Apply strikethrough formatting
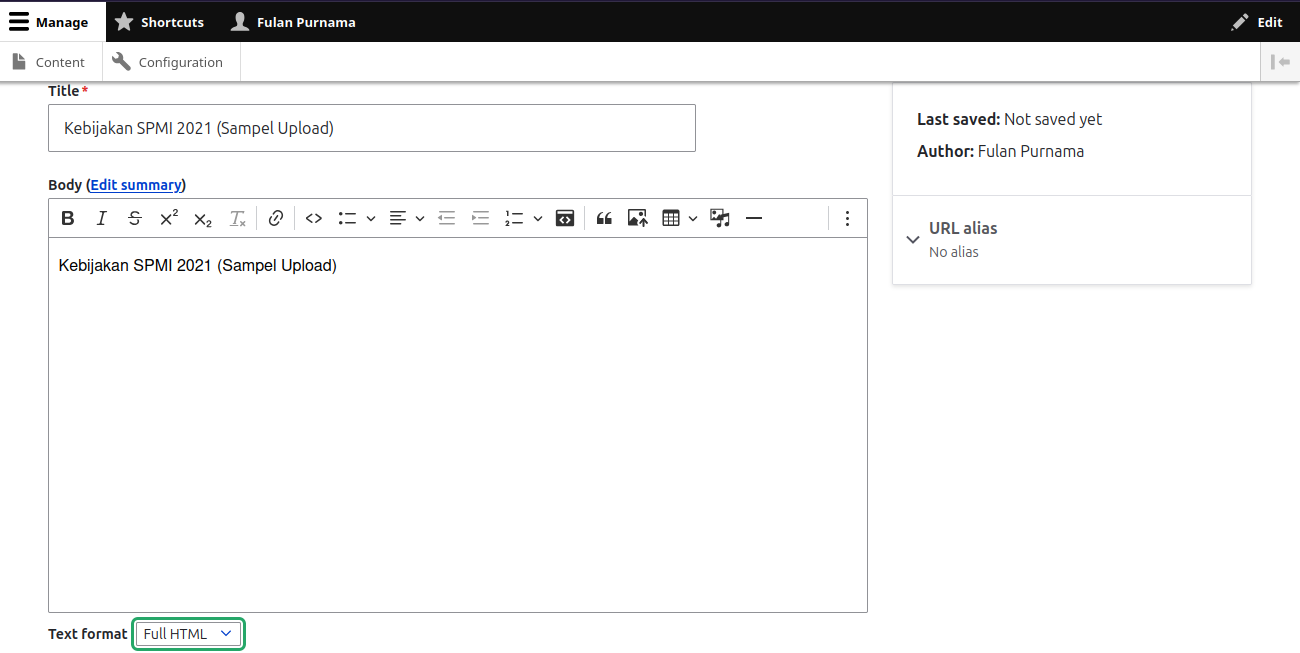1300x653 pixels. 135,218
